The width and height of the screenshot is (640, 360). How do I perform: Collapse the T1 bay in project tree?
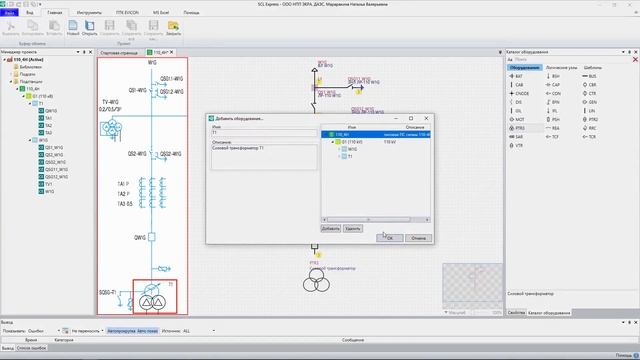pos(30,104)
